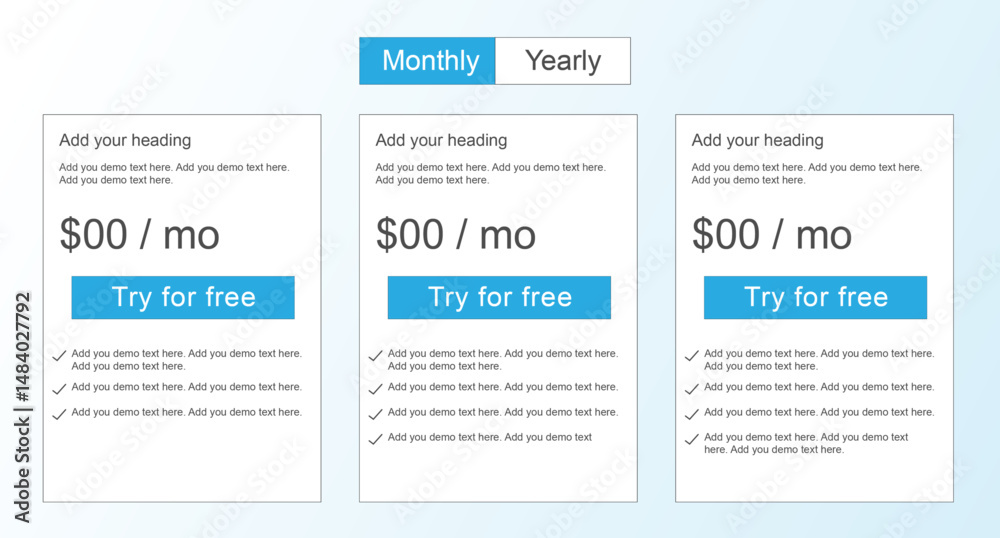Click second checkmark icon in left card
Viewport: 1000px width, 538px height.
point(59,389)
